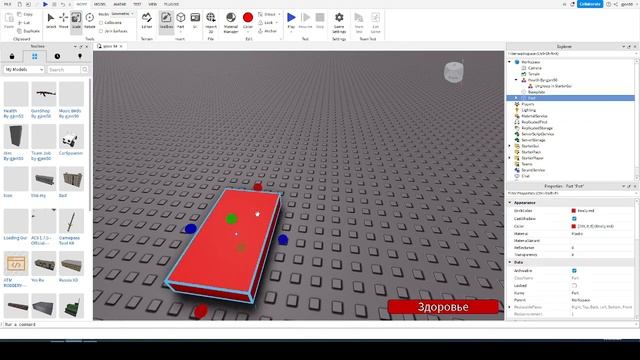The height and width of the screenshot is (360, 640).
Task: Collapse the Appearance section in Properties
Action: 510,202
